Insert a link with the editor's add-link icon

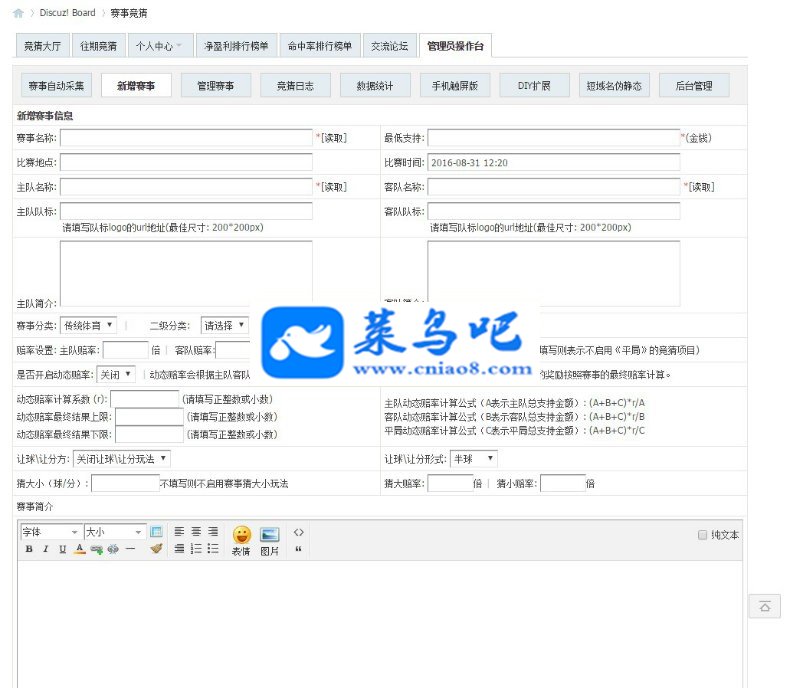coord(96,549)
